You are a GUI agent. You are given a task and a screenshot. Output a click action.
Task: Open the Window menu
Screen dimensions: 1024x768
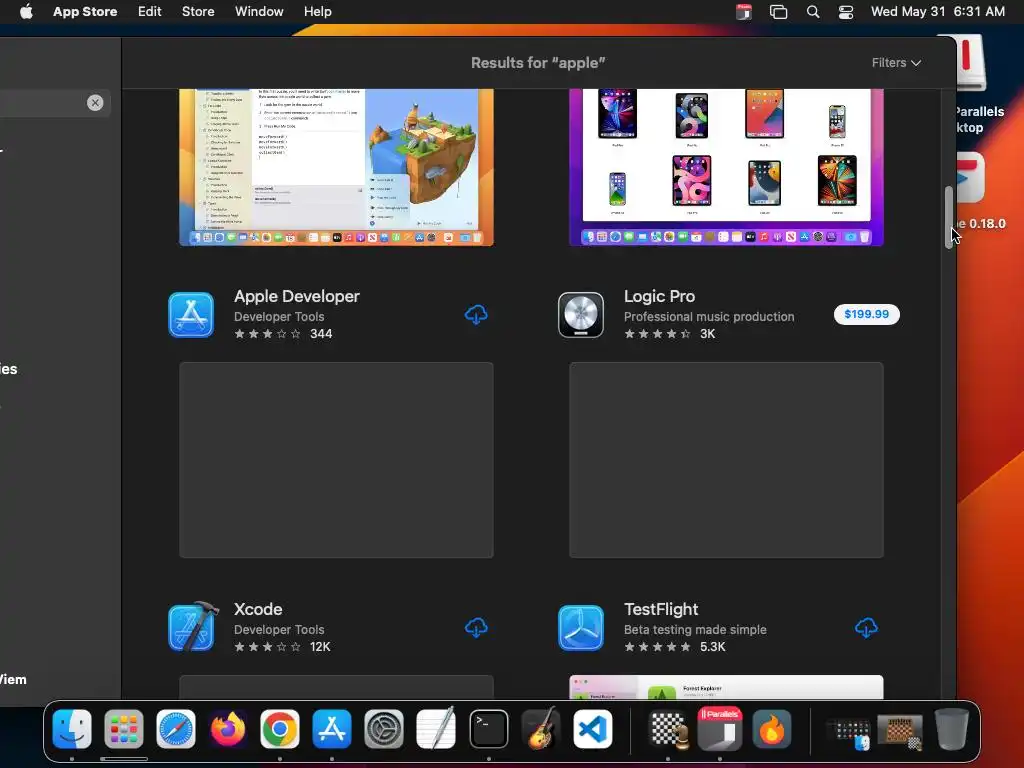(259, 12)
